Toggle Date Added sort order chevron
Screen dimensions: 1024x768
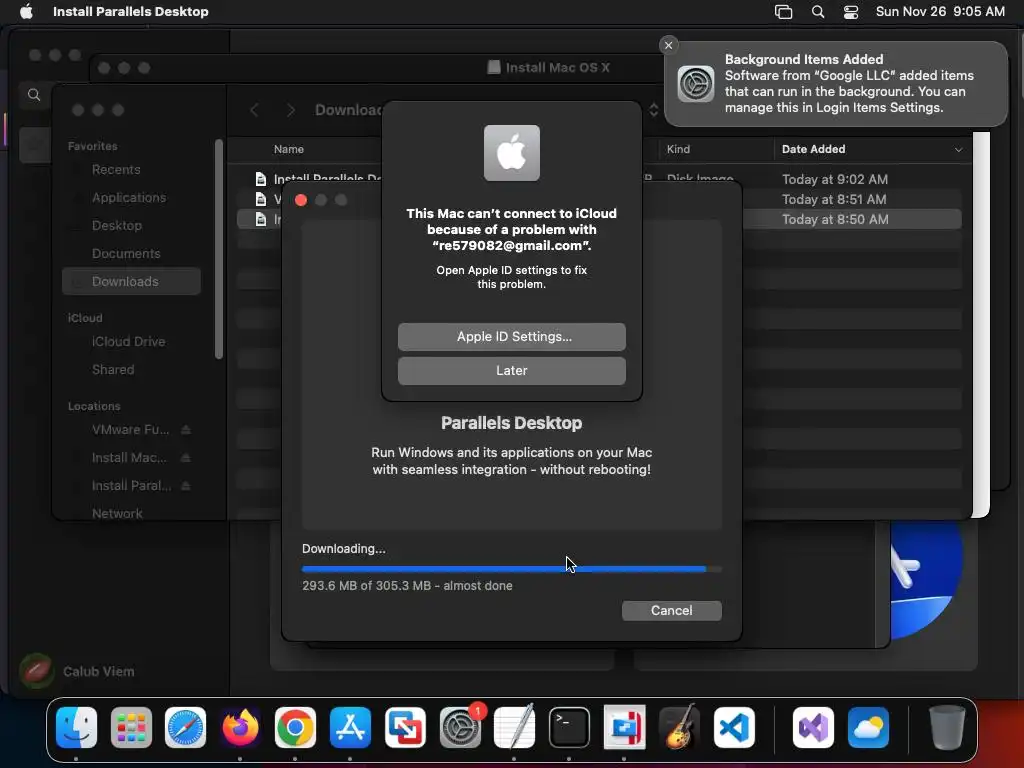[958, 150]
